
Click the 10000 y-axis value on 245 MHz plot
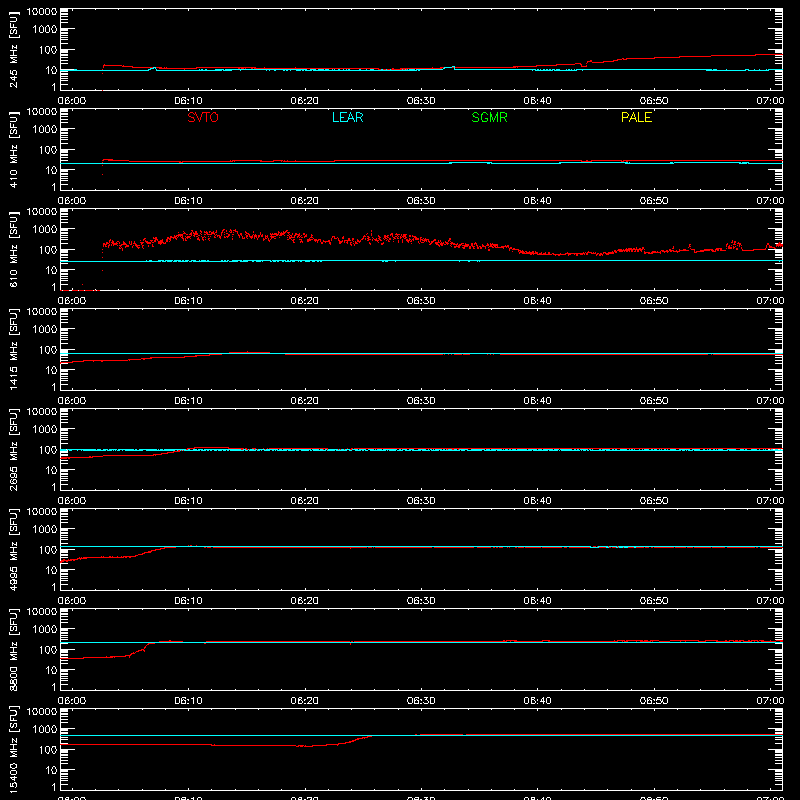pos(42,12)
